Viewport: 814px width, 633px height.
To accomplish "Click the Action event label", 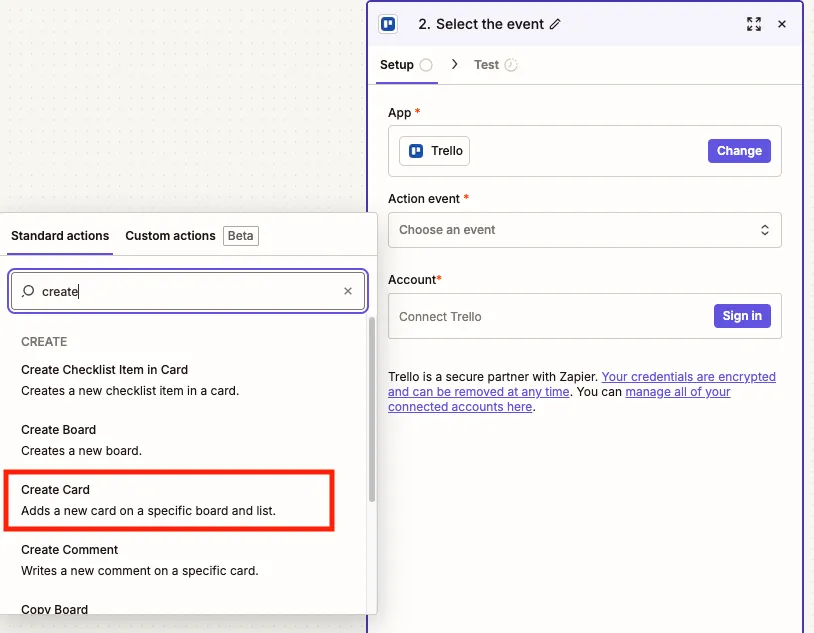I will [424, 198].
